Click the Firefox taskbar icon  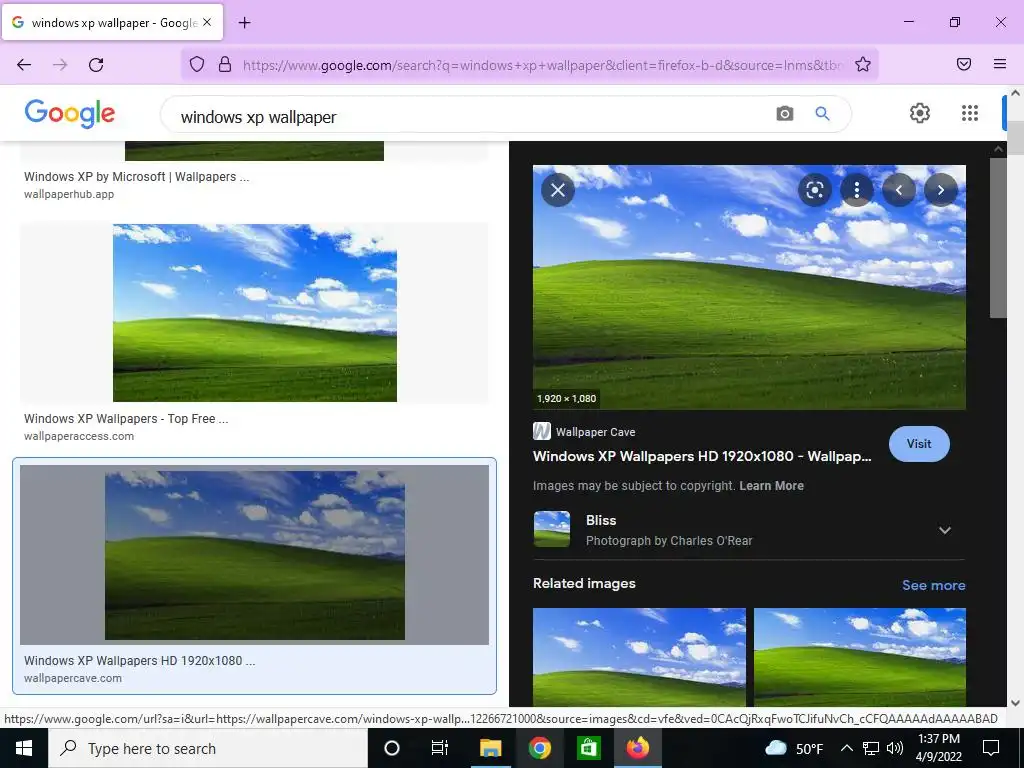[x=637, y=748]
